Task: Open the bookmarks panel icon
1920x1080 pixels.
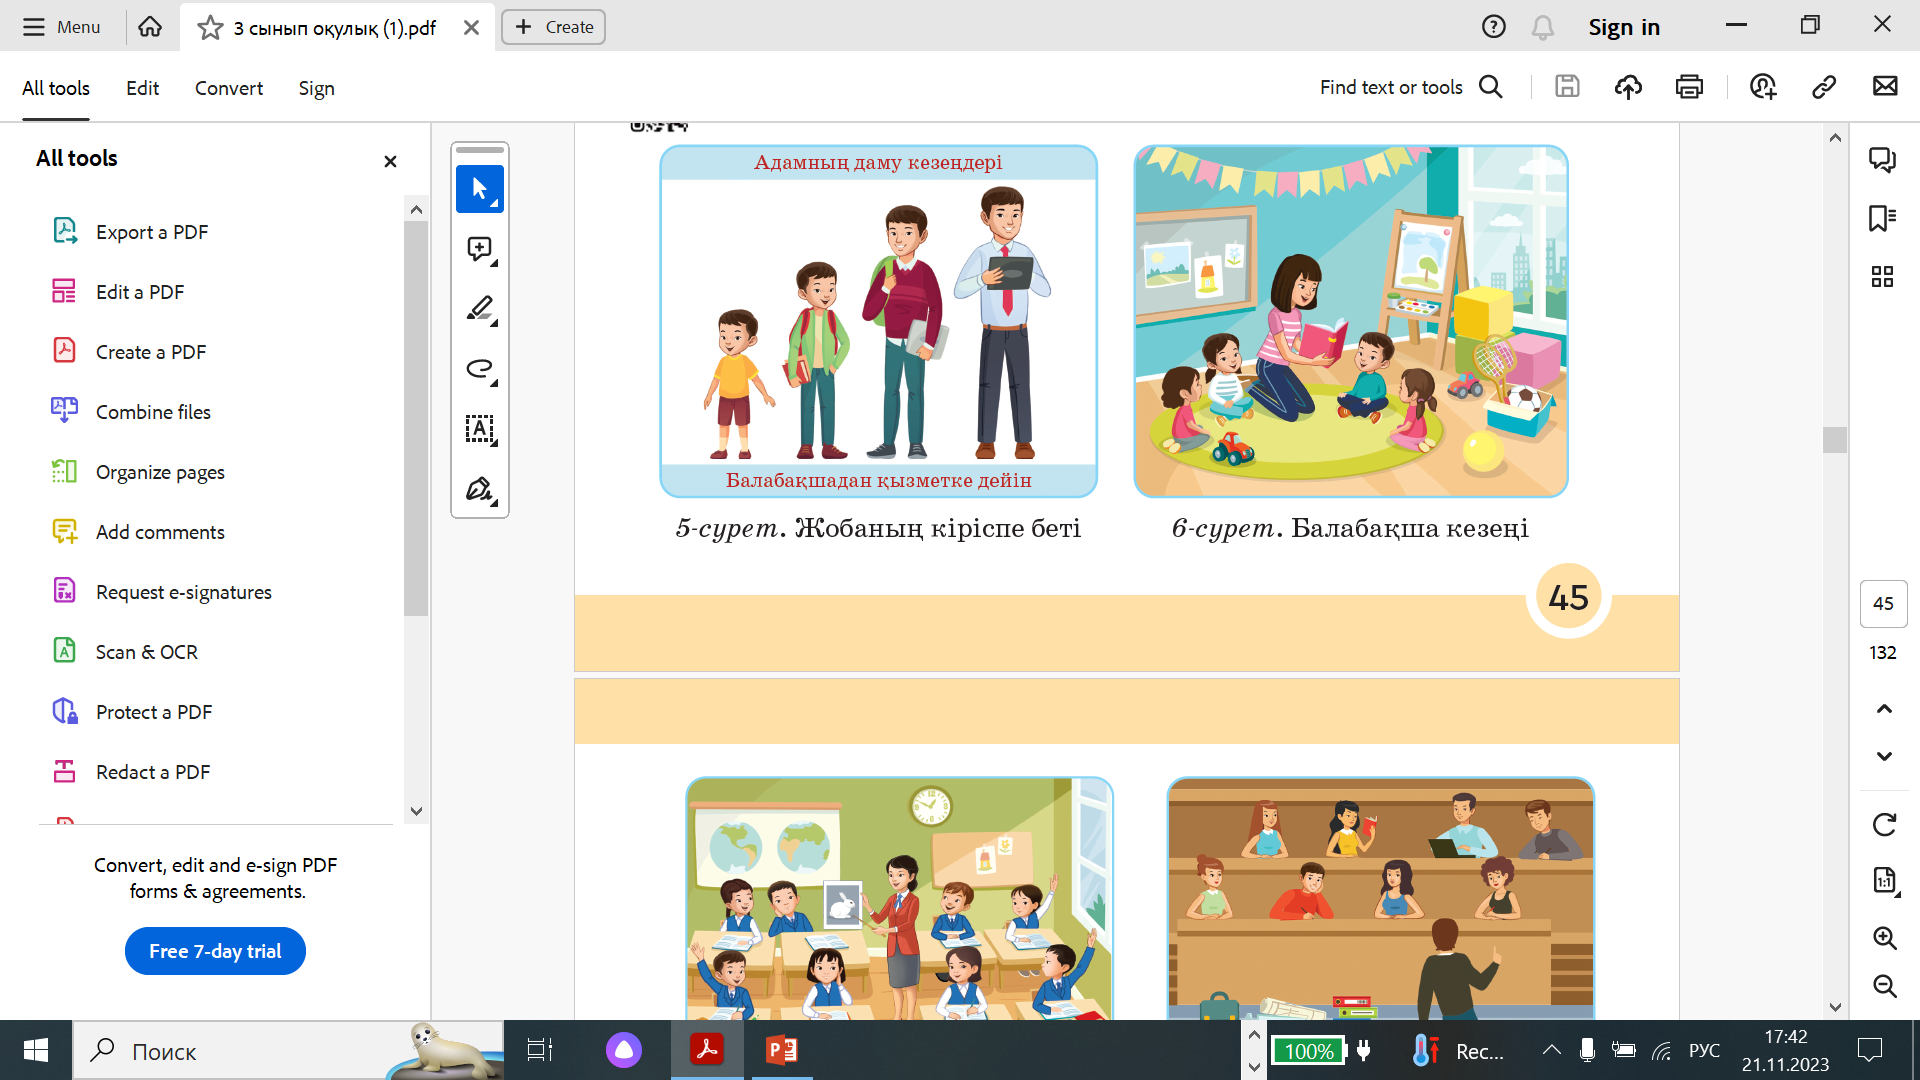Action: pyautogui.click(x=1882, y=218)
